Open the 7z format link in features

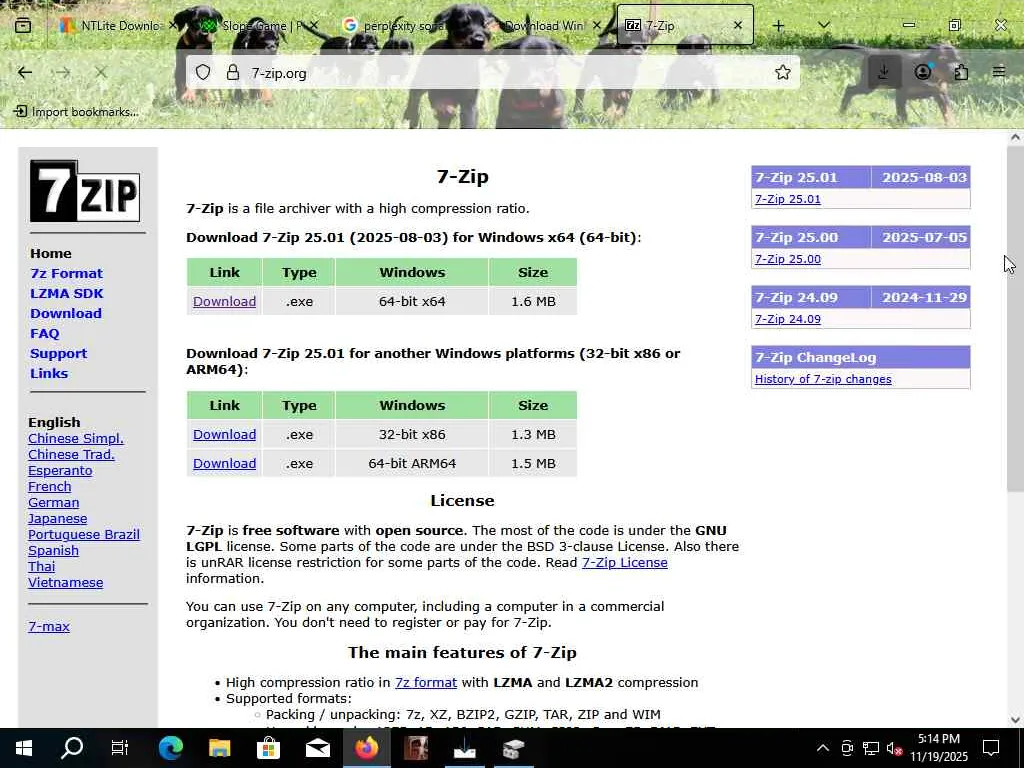(426, 682)
